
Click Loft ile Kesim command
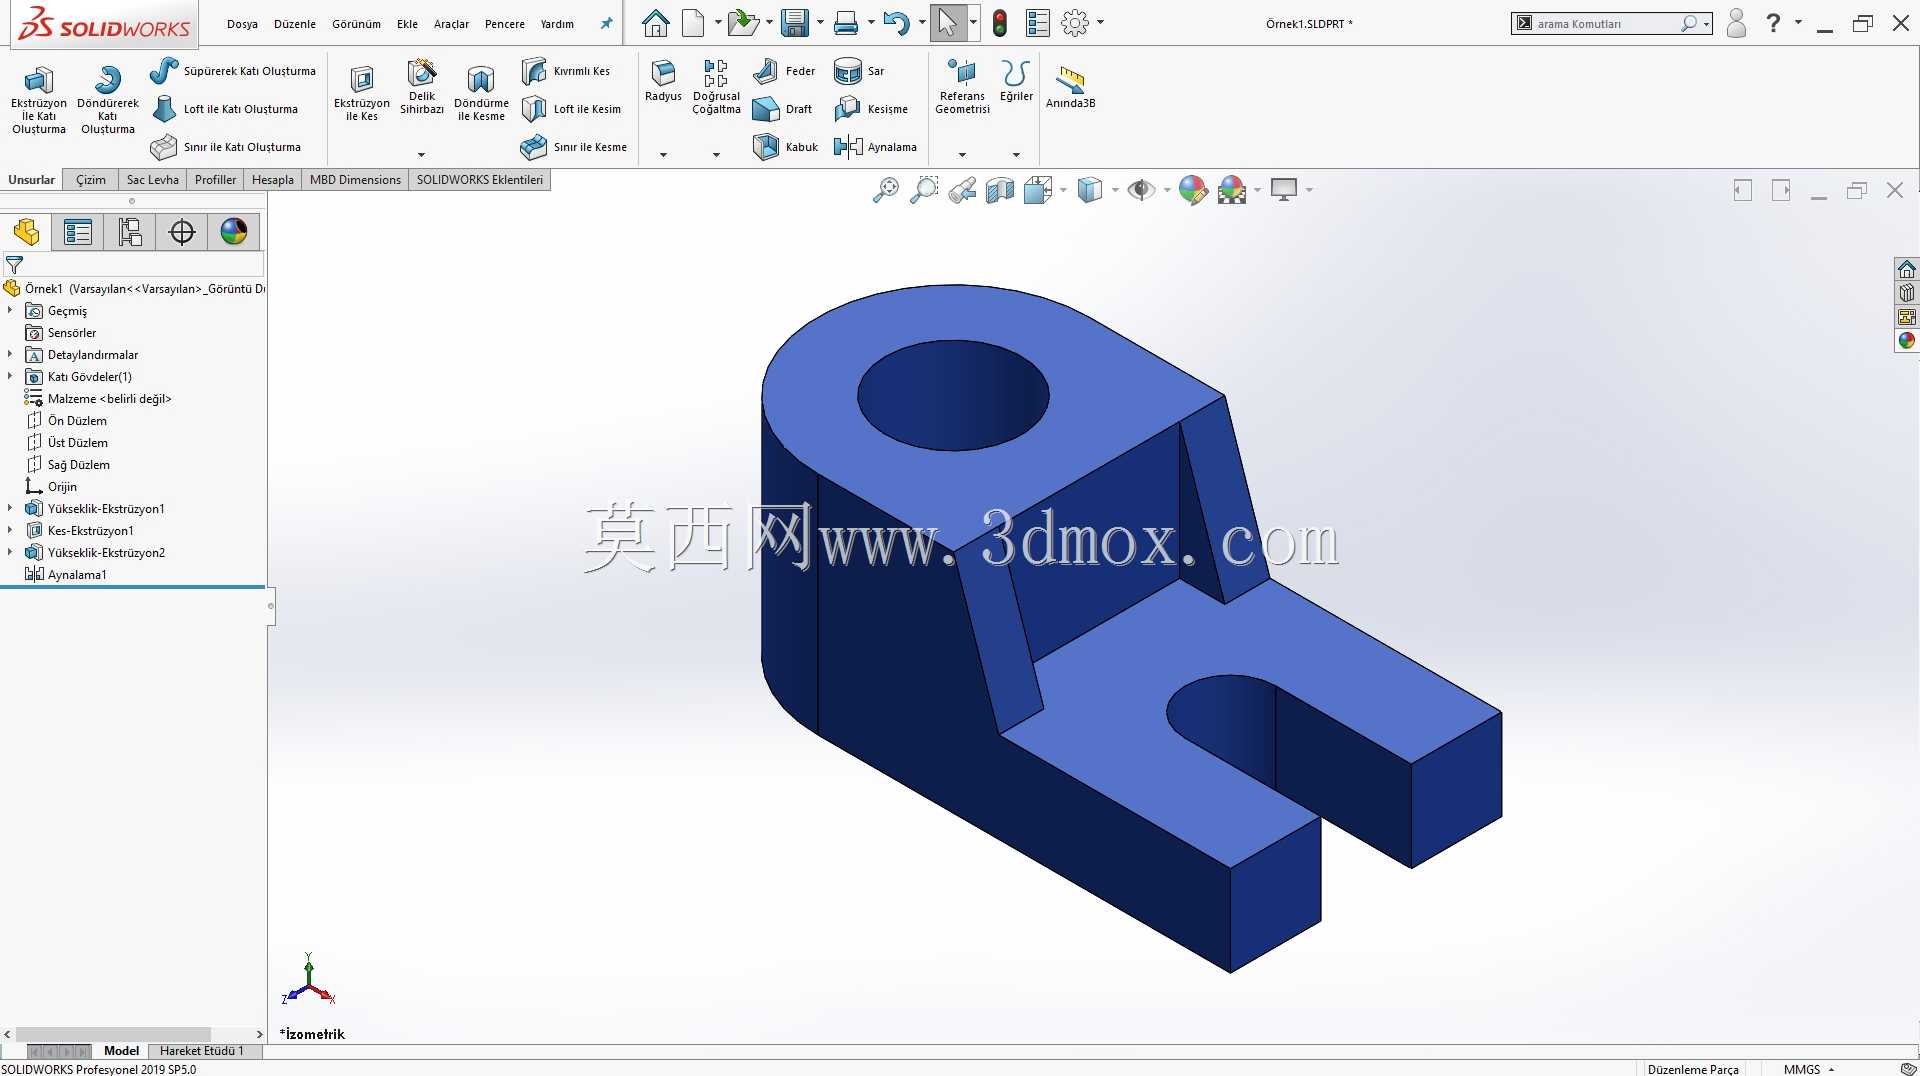click(x=572, y=109)
